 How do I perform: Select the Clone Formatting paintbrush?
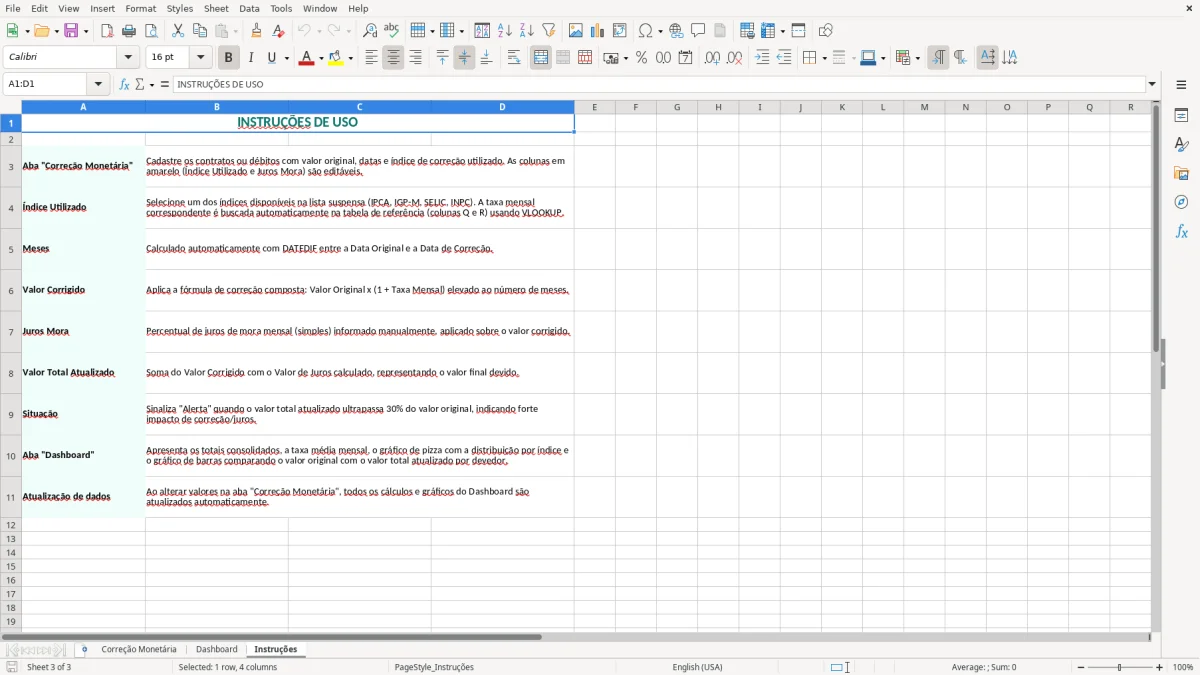[256, 31]
